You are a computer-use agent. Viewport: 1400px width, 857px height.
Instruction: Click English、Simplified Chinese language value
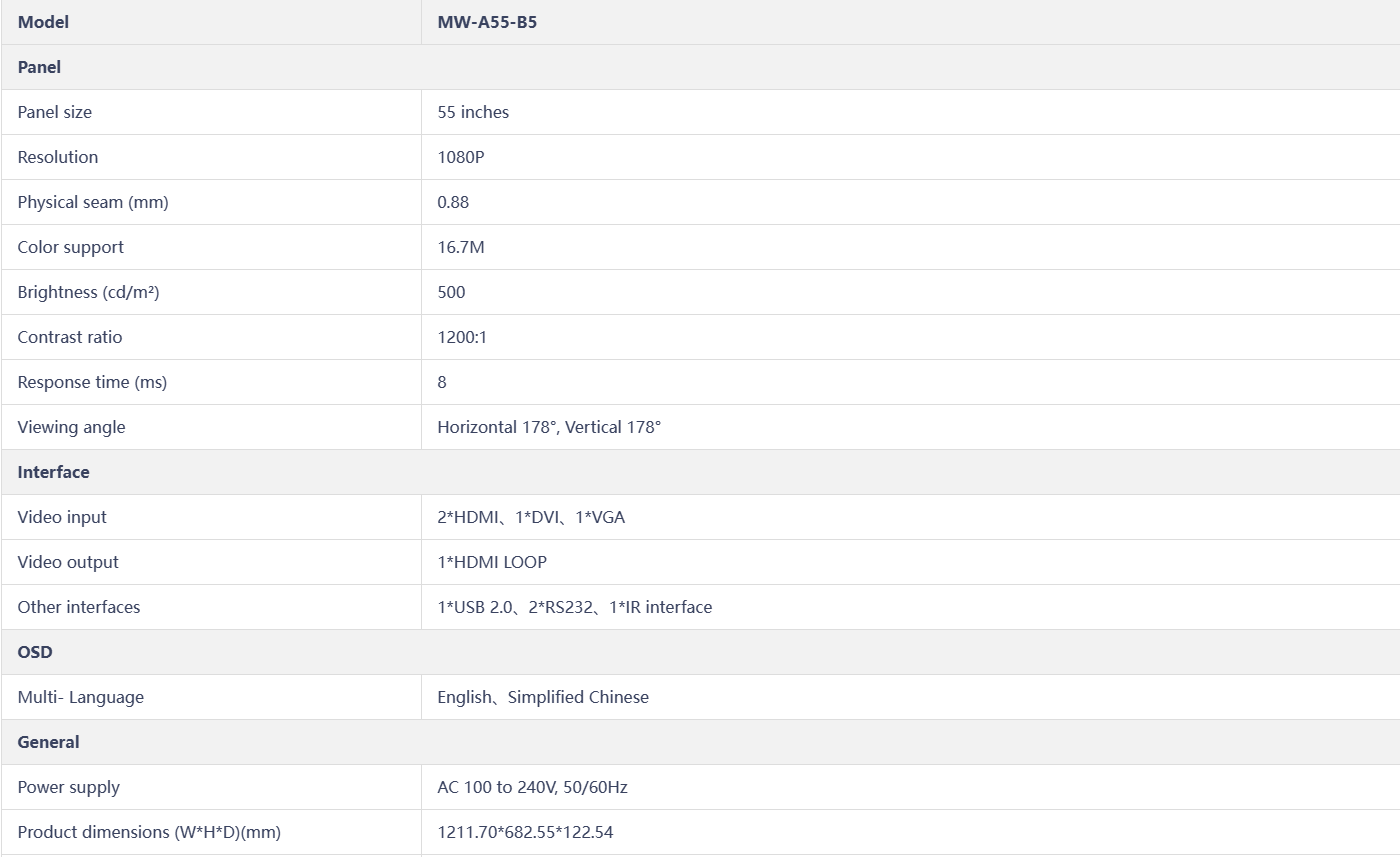tap(543, 697)
